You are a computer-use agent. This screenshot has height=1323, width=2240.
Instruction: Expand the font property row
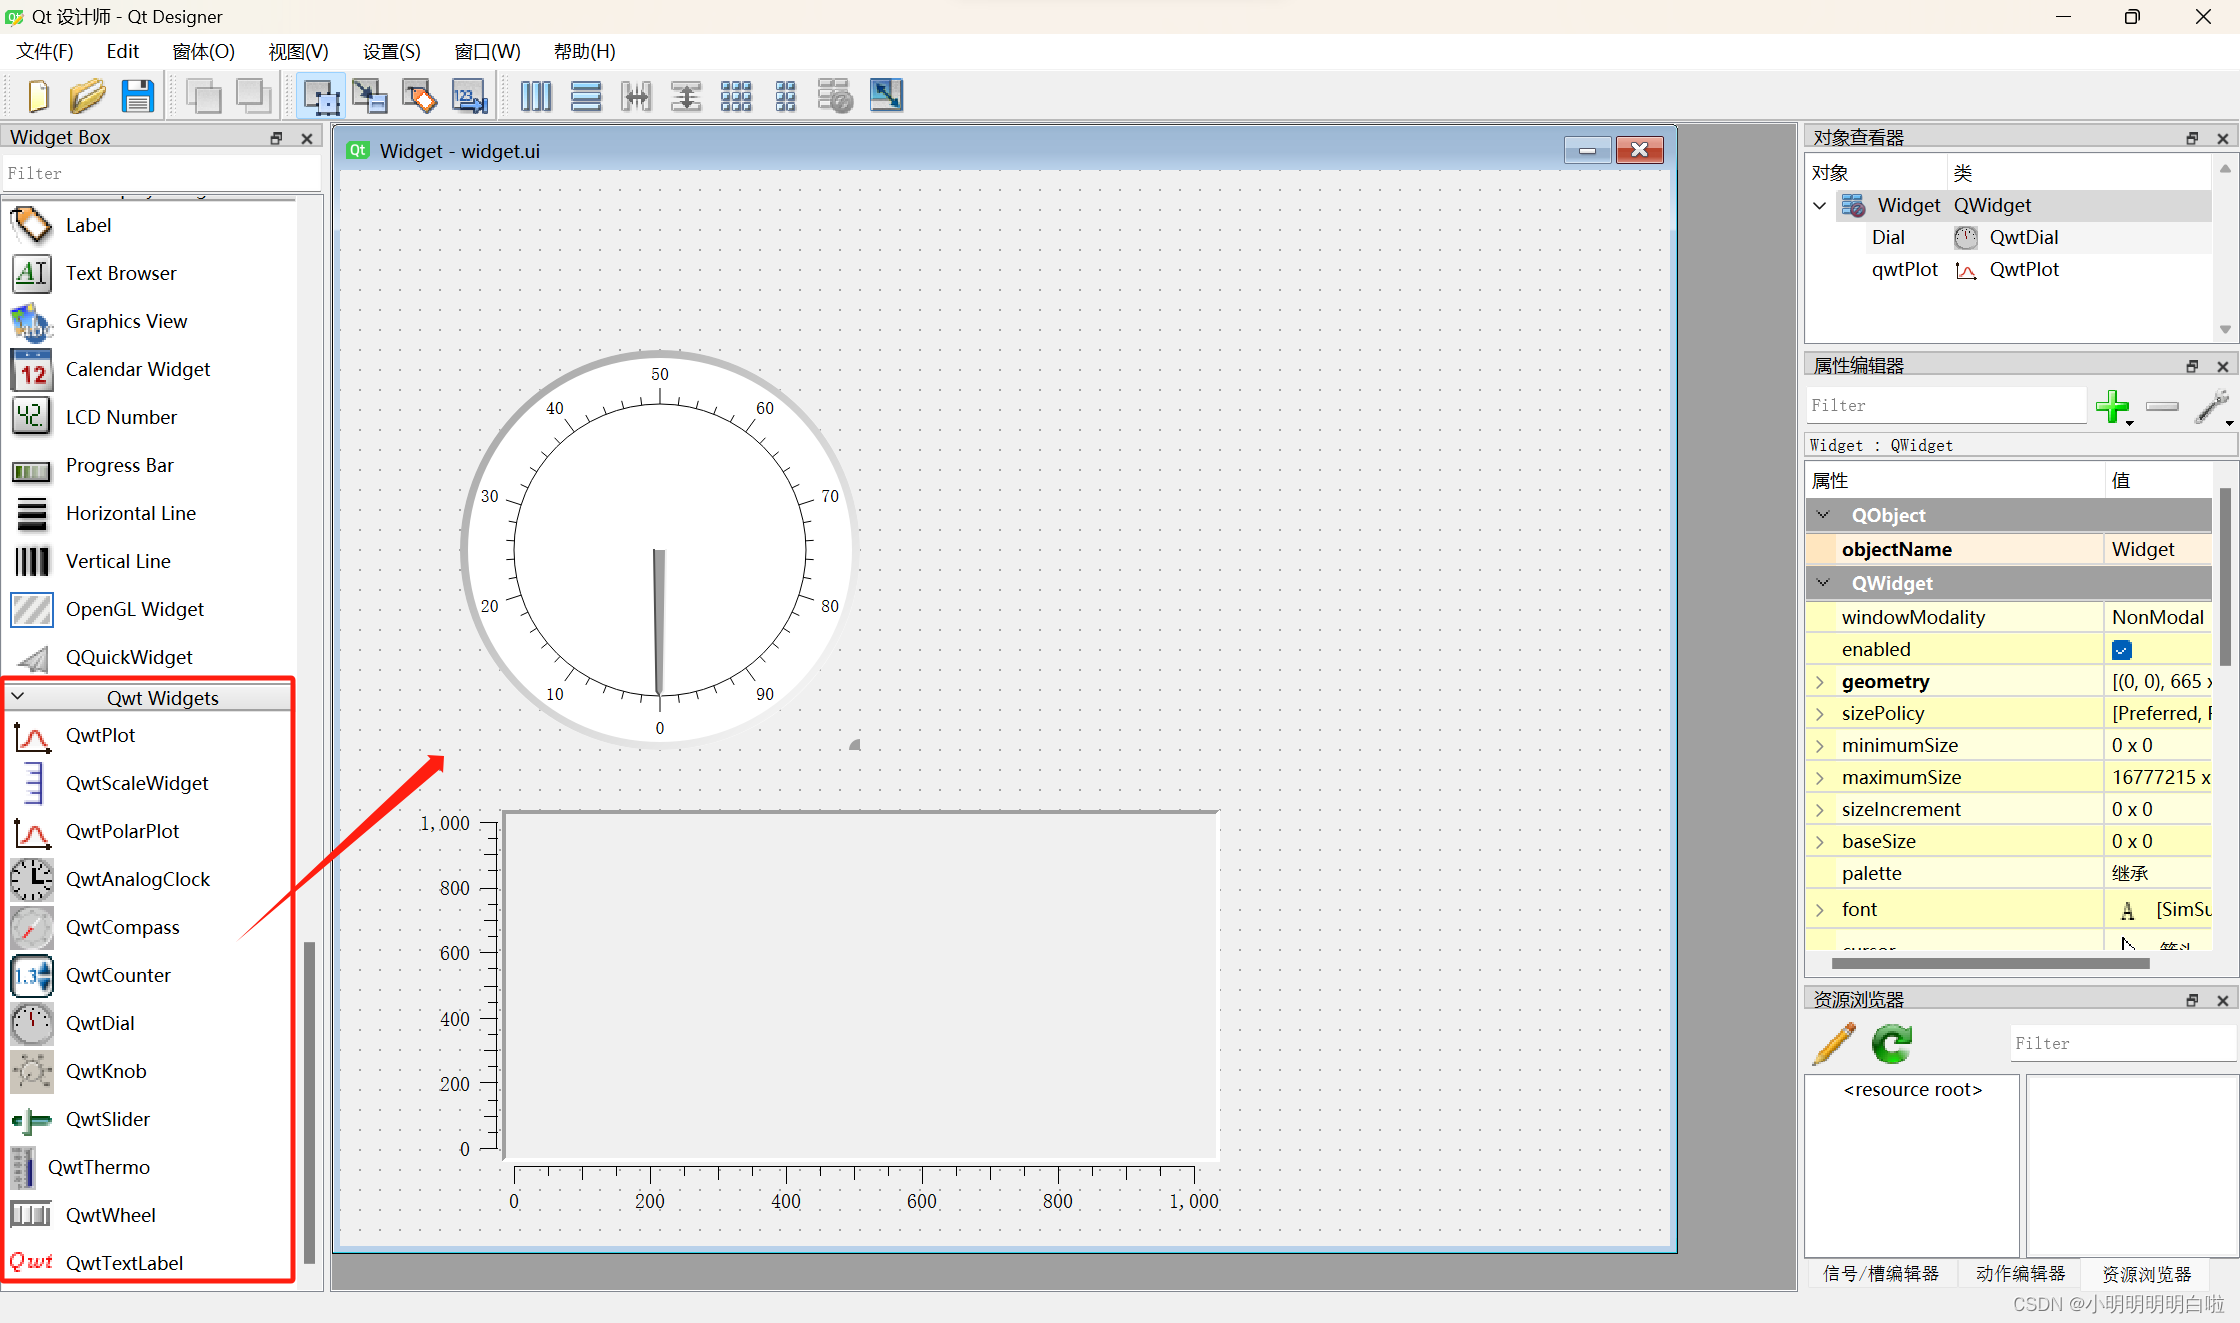pyautogui.click(x=1820, y=910)
